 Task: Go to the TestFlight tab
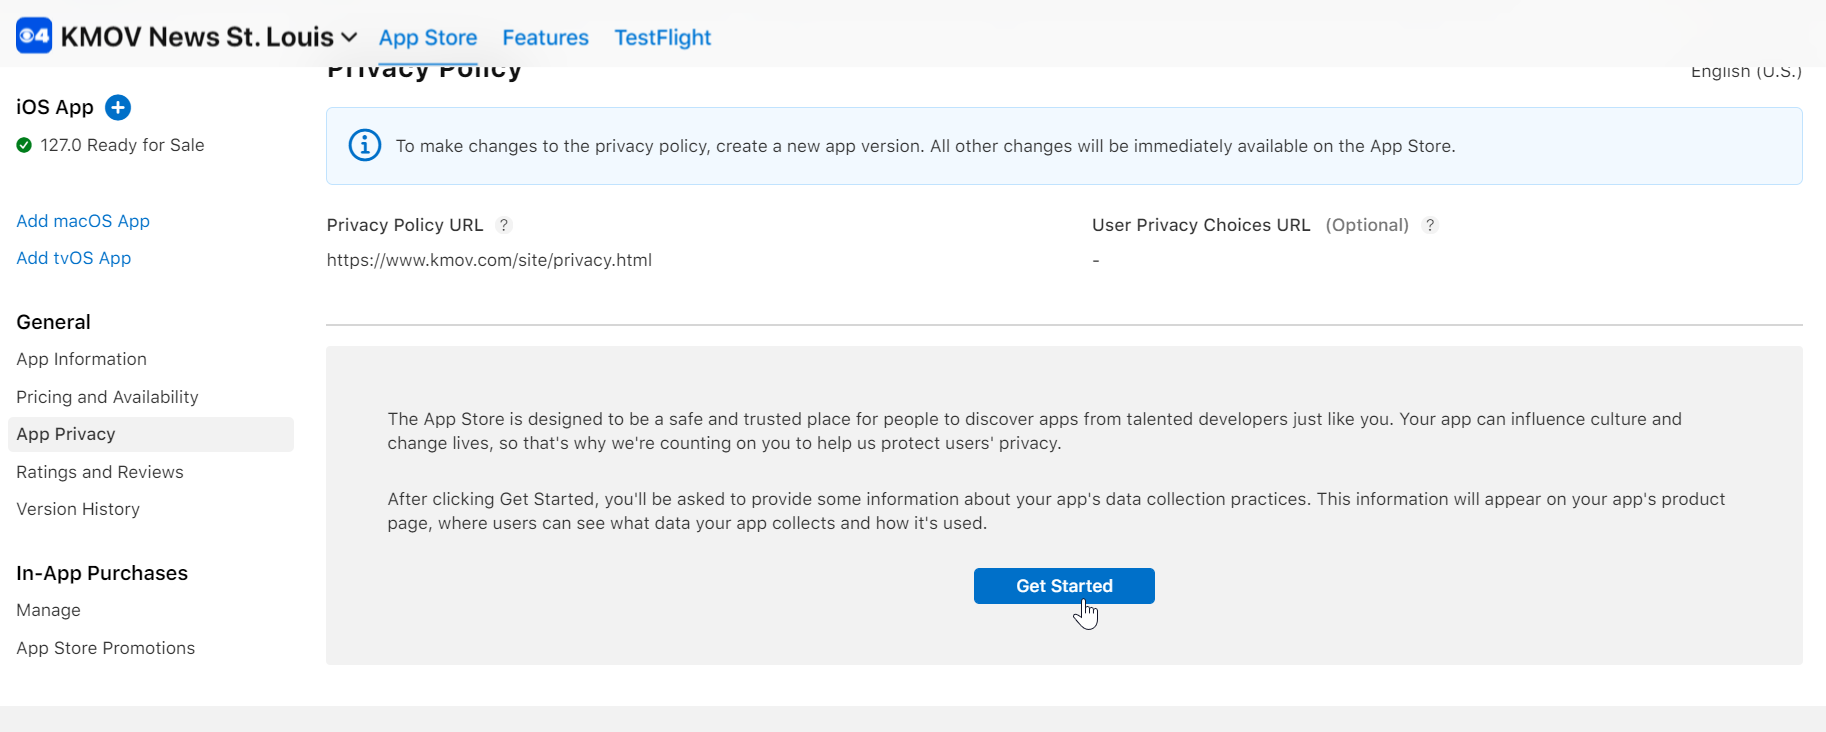662,38
